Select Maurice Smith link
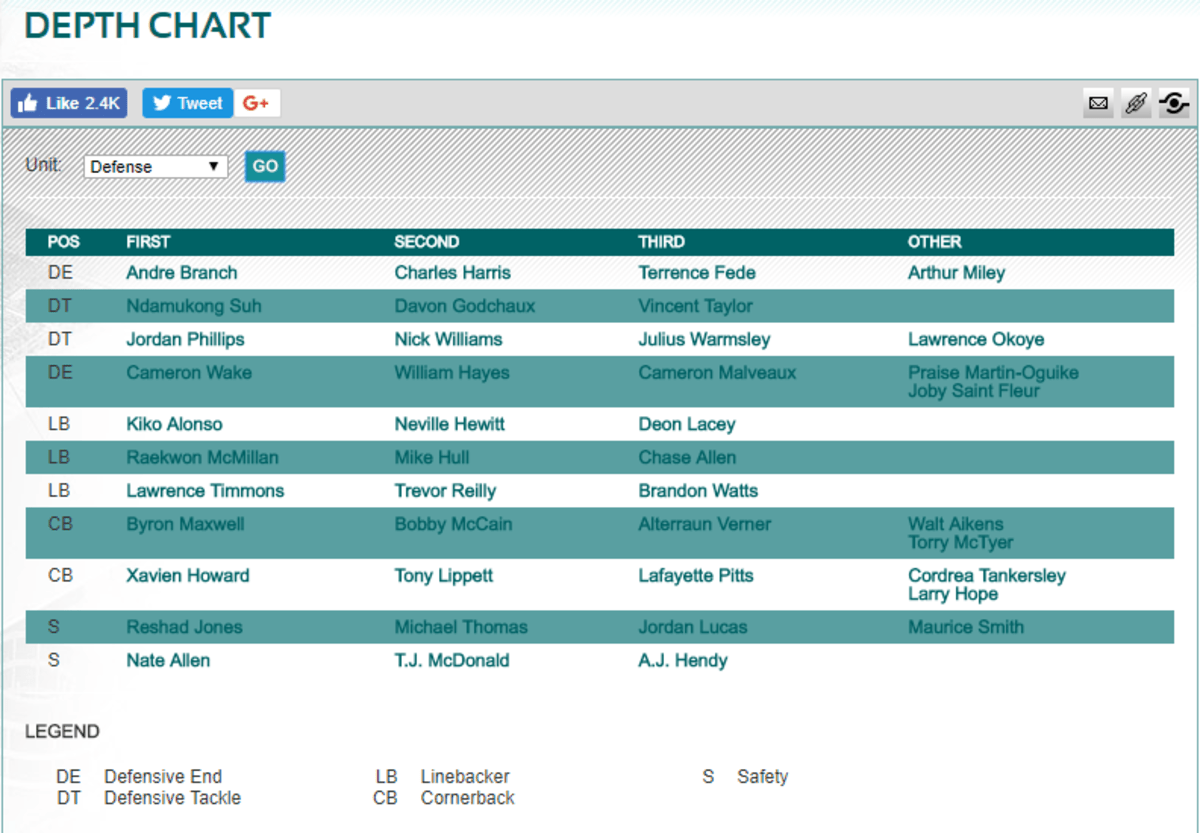Image resolution: width=1200 pixels, height=833 pixels. pos(966,627)
